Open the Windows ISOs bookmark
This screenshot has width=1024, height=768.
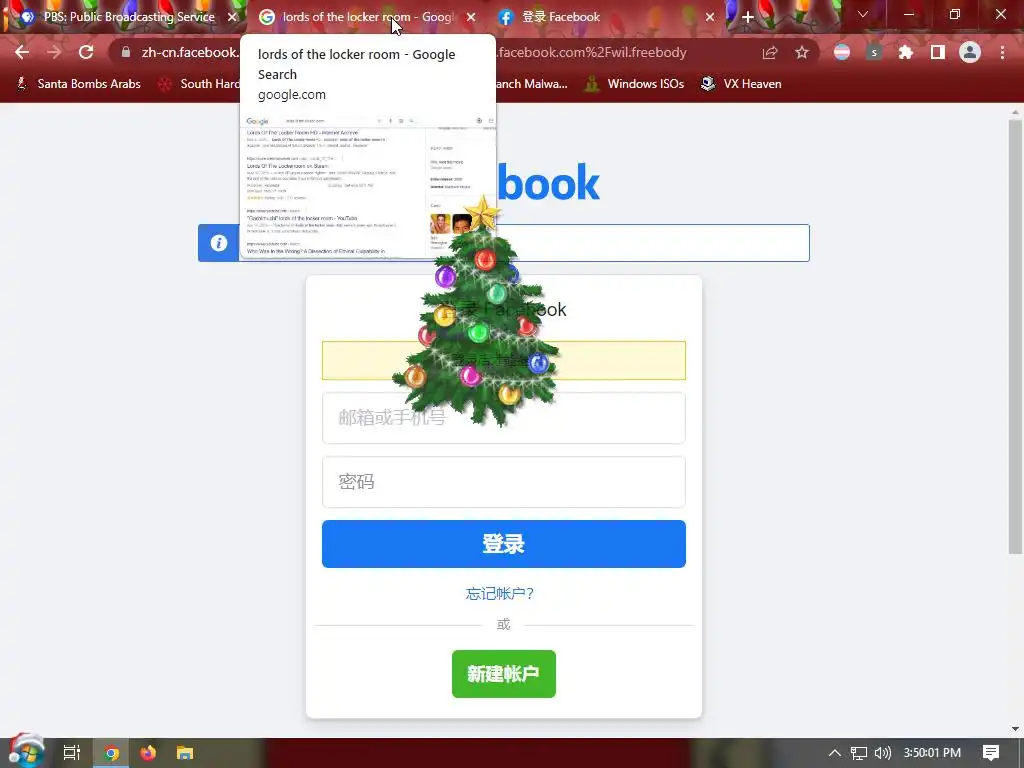(x=635, y=84)
